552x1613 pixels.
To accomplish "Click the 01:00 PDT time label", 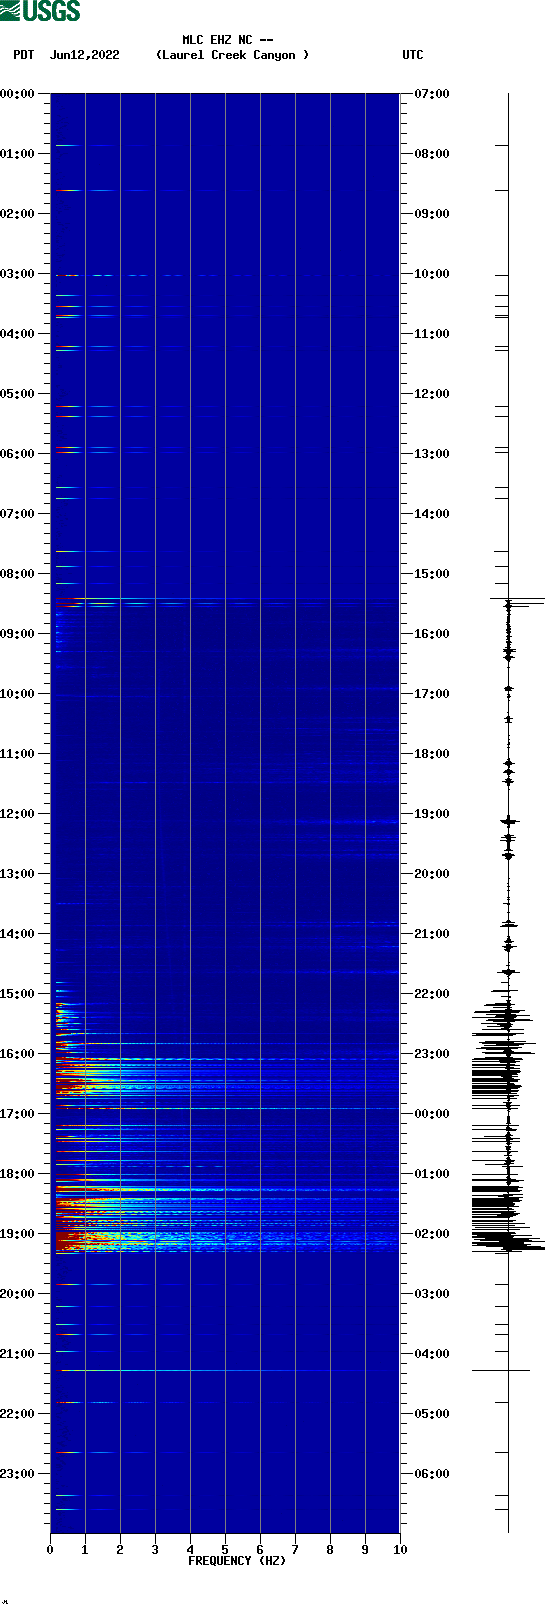I will coord(18,154).
